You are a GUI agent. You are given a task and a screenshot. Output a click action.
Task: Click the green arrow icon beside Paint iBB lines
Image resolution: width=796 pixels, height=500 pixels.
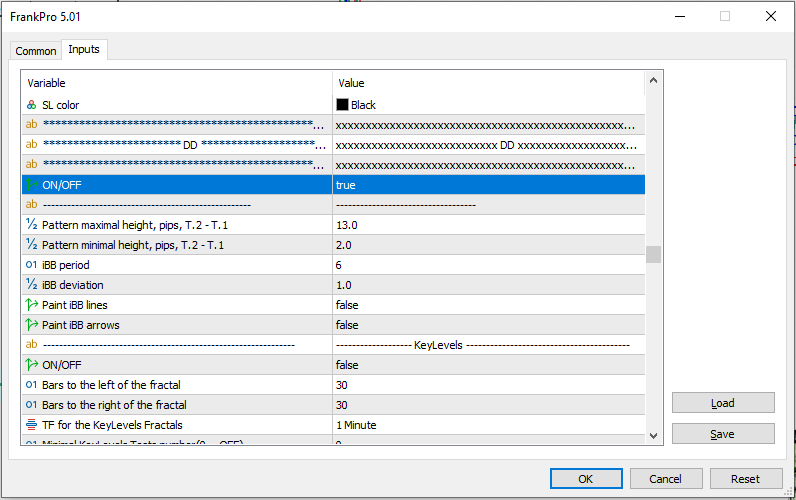tap(31, 305)
